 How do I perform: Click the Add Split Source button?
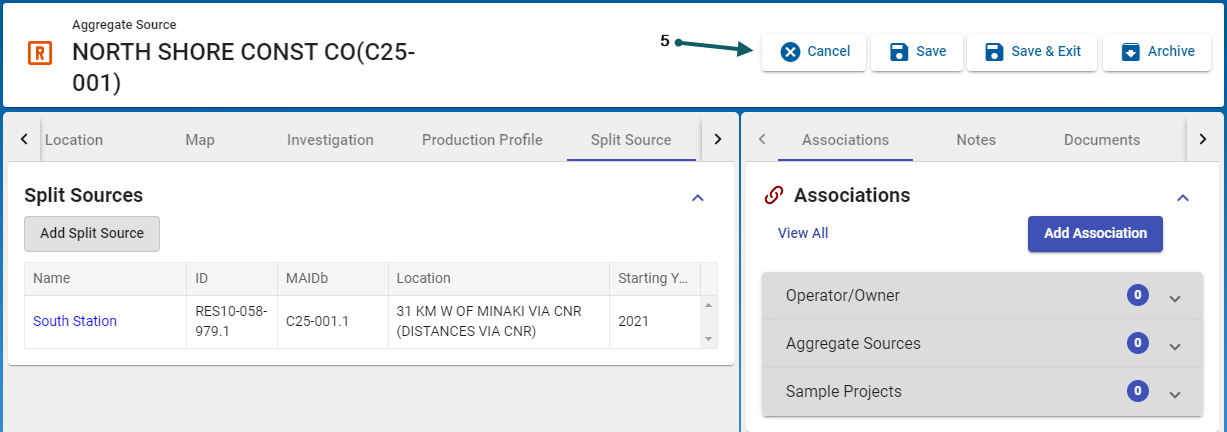(x=92, y=233)
